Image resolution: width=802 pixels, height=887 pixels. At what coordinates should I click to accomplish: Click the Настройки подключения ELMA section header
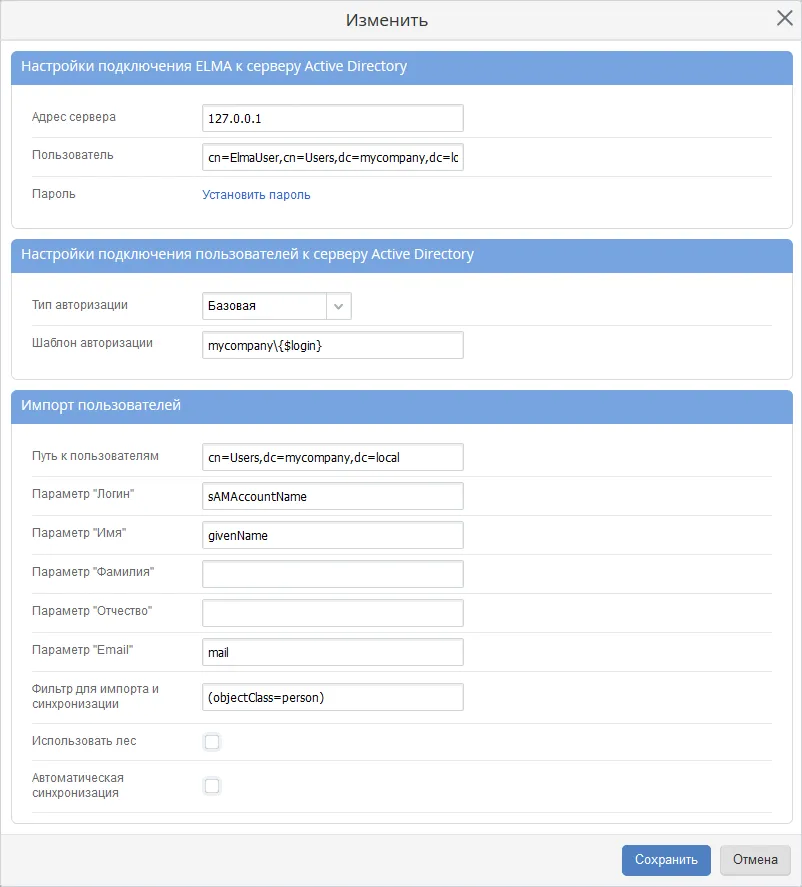pos(401,67)
